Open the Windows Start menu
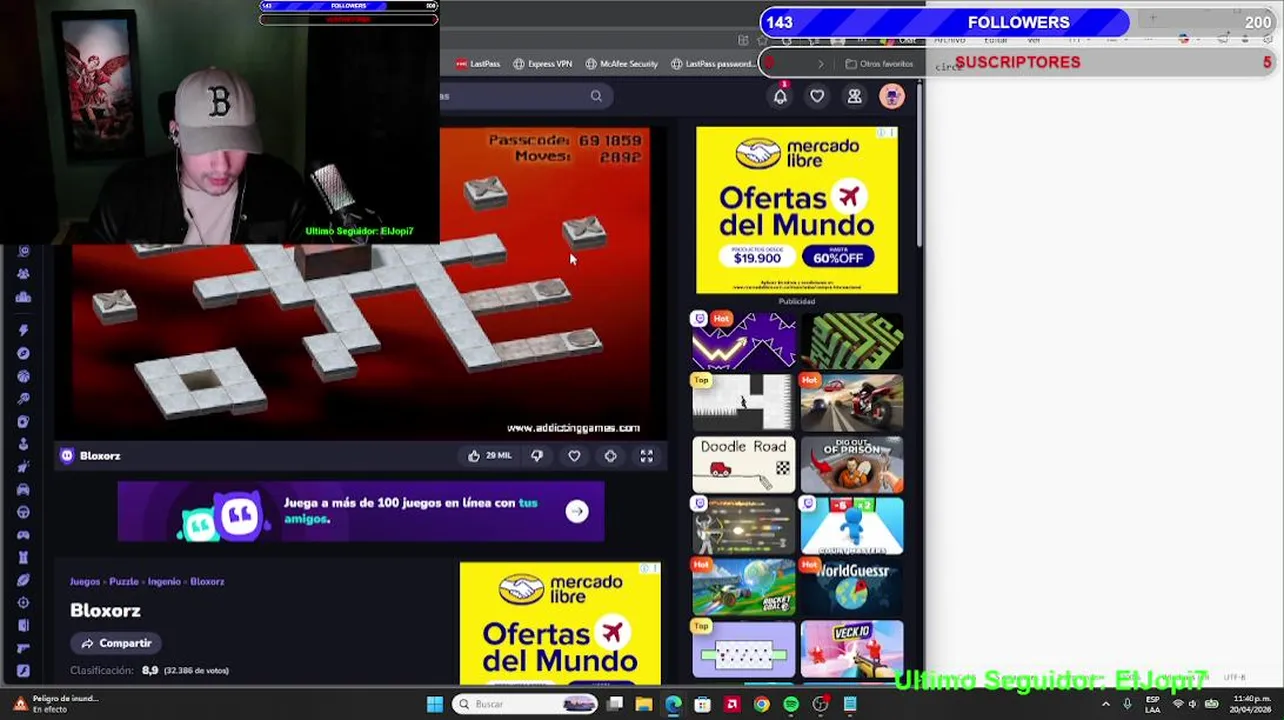 (434, 704)
